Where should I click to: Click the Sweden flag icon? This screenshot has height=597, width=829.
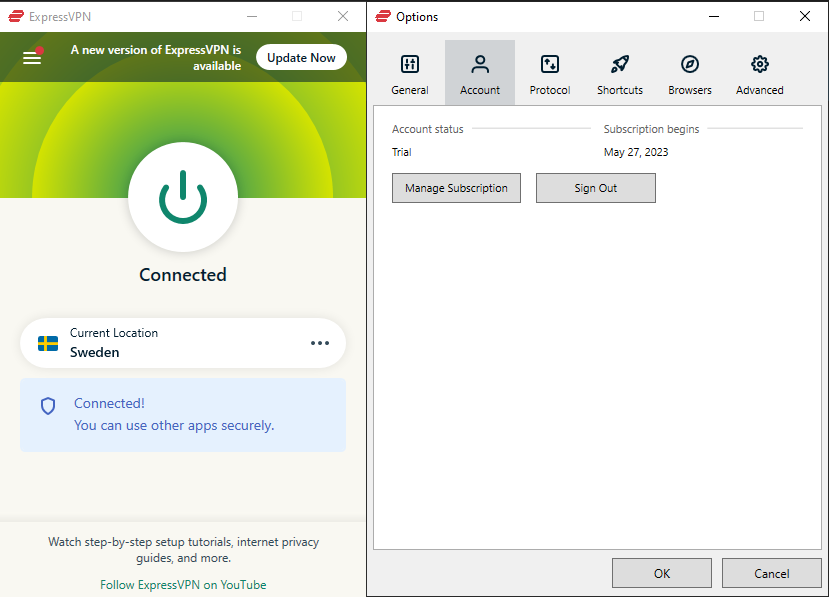(x=48, y=343)
